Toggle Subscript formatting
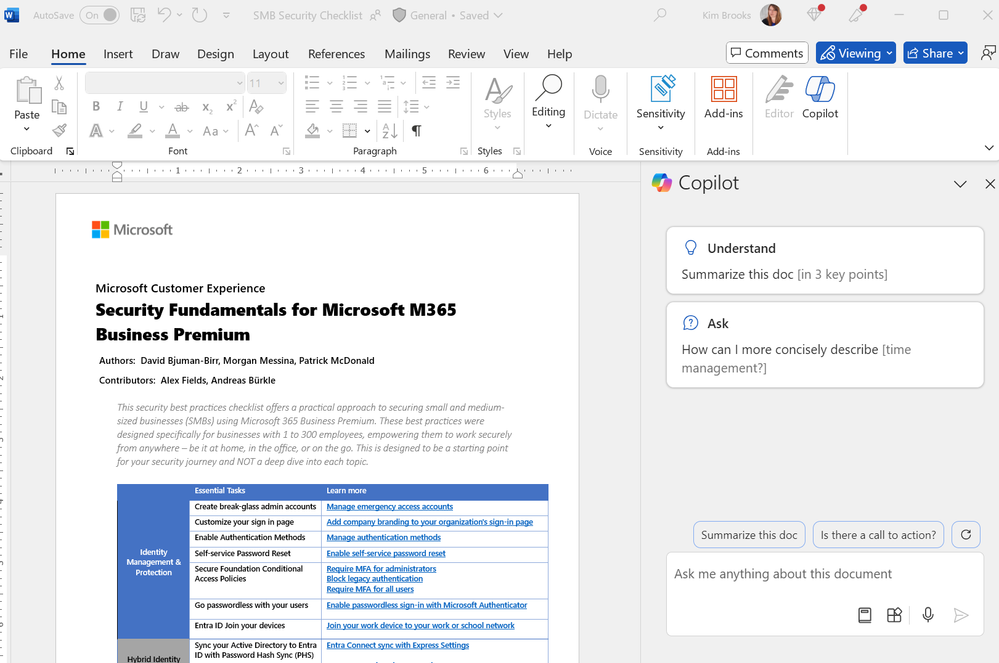999x663 pixels. click(x=207, y=107)
